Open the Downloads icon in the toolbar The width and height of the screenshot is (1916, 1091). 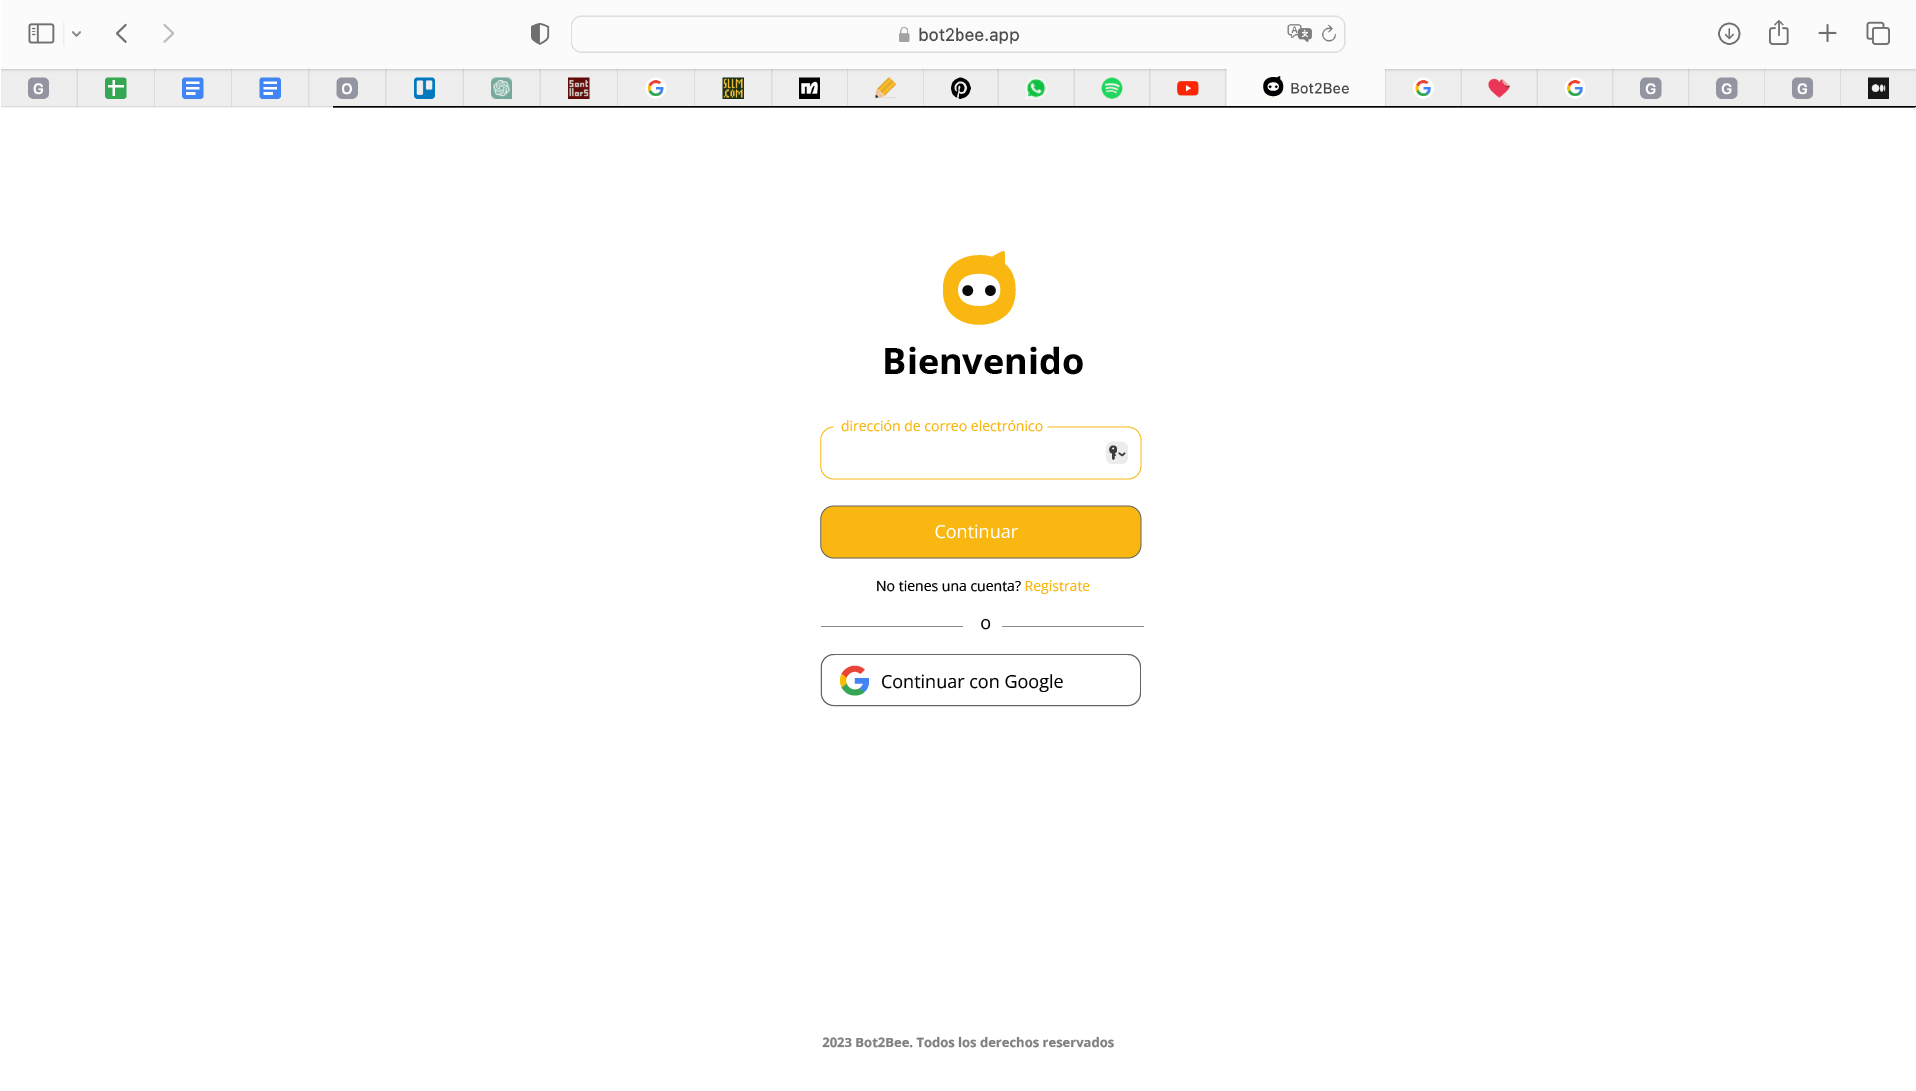1728,33
